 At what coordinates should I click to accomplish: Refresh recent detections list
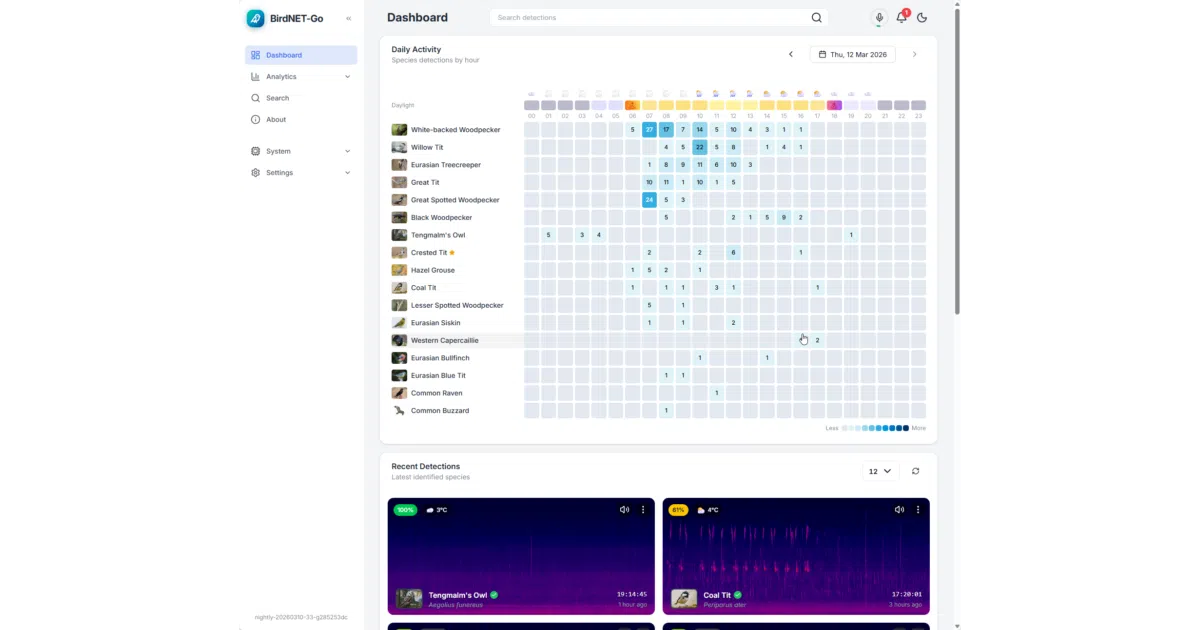(915, 471)
